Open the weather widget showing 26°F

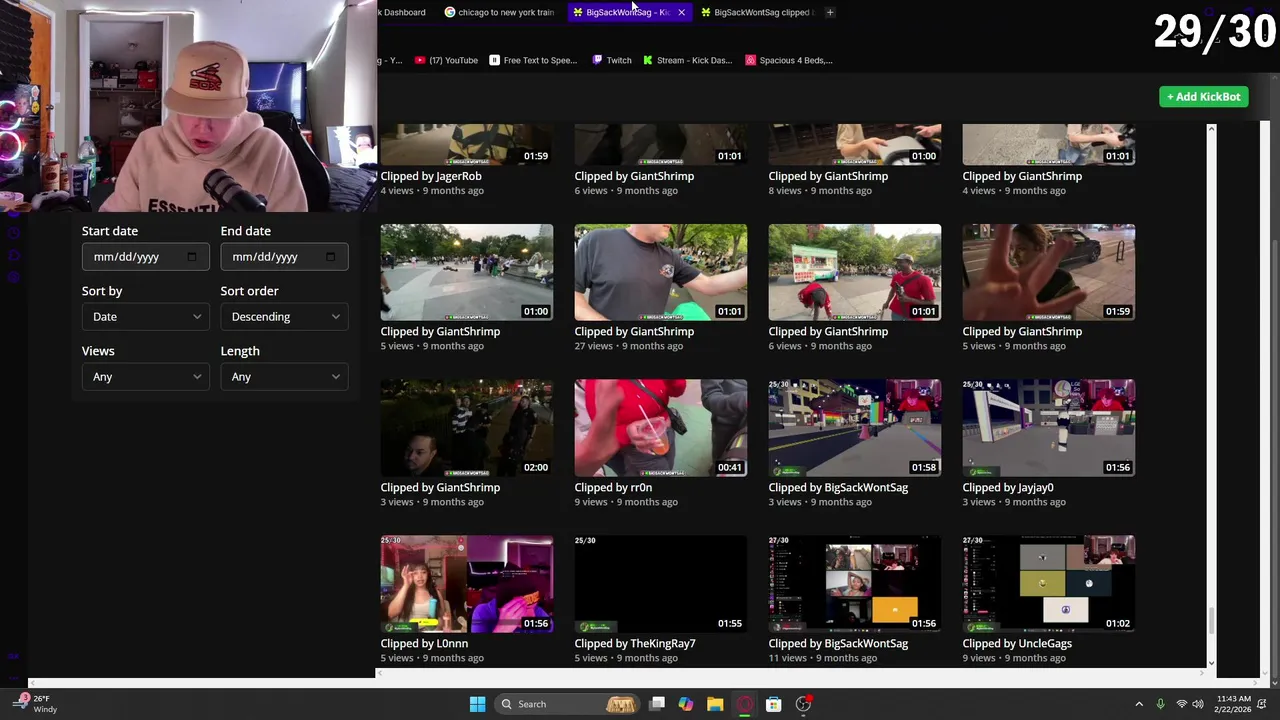click(x=35, y=704)
